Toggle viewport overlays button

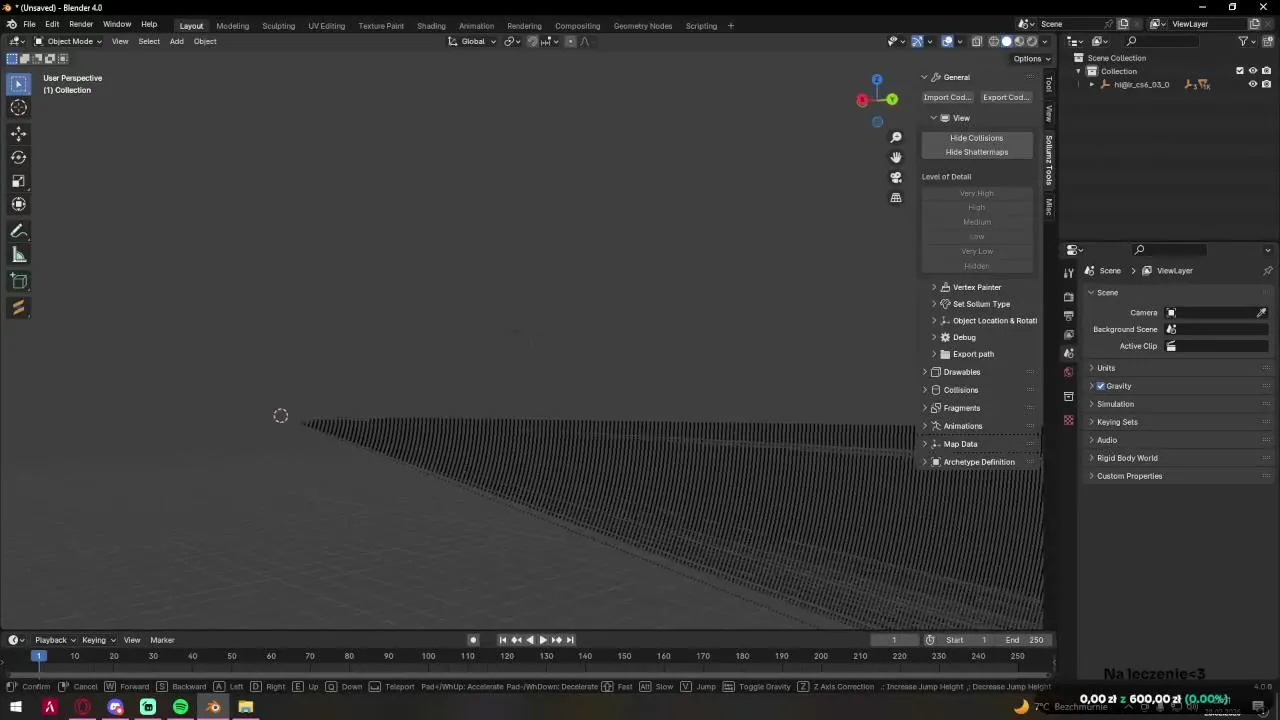(947, 41)
